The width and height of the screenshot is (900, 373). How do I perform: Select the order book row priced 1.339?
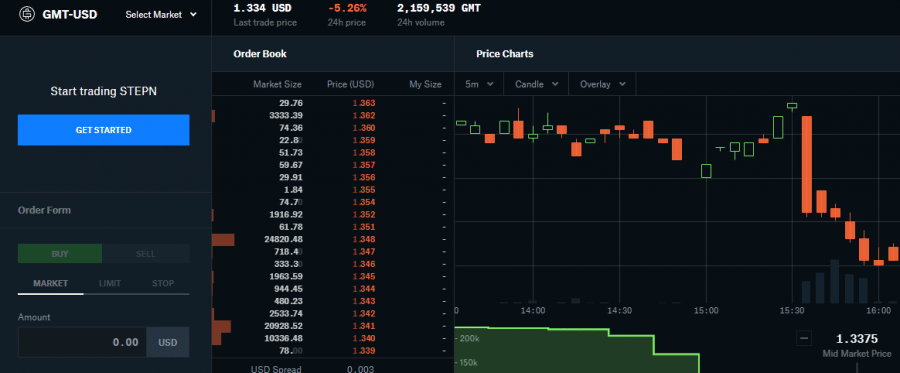coord(333,351)
